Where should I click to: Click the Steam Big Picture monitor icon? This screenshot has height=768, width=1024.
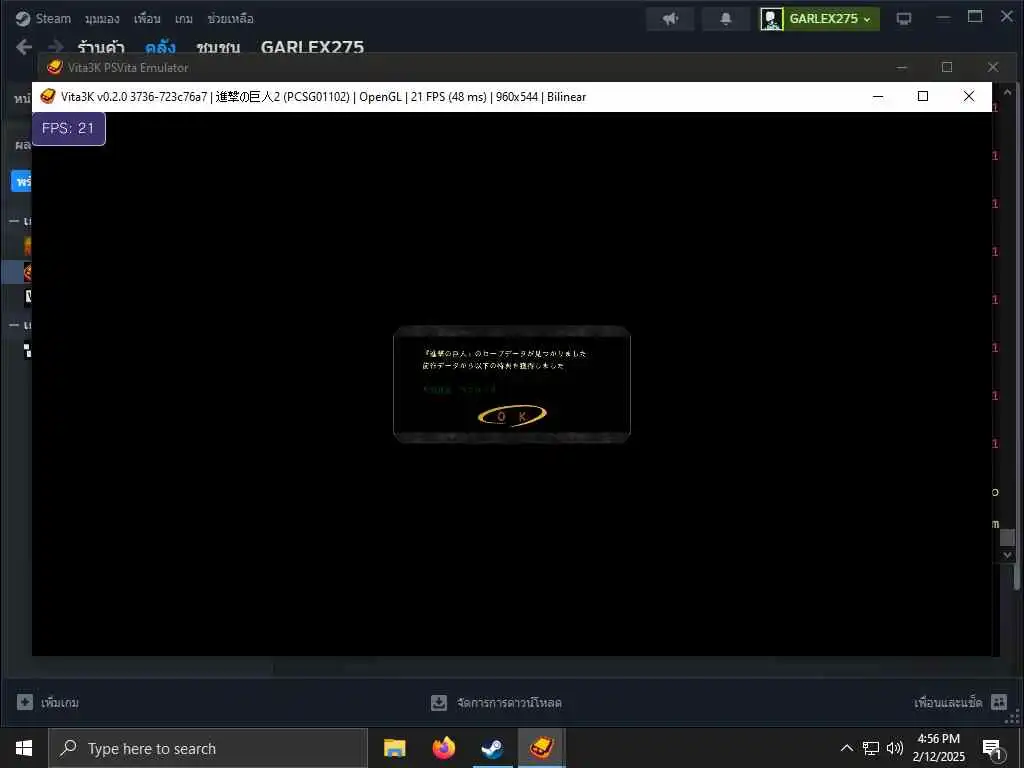(904, 19)
